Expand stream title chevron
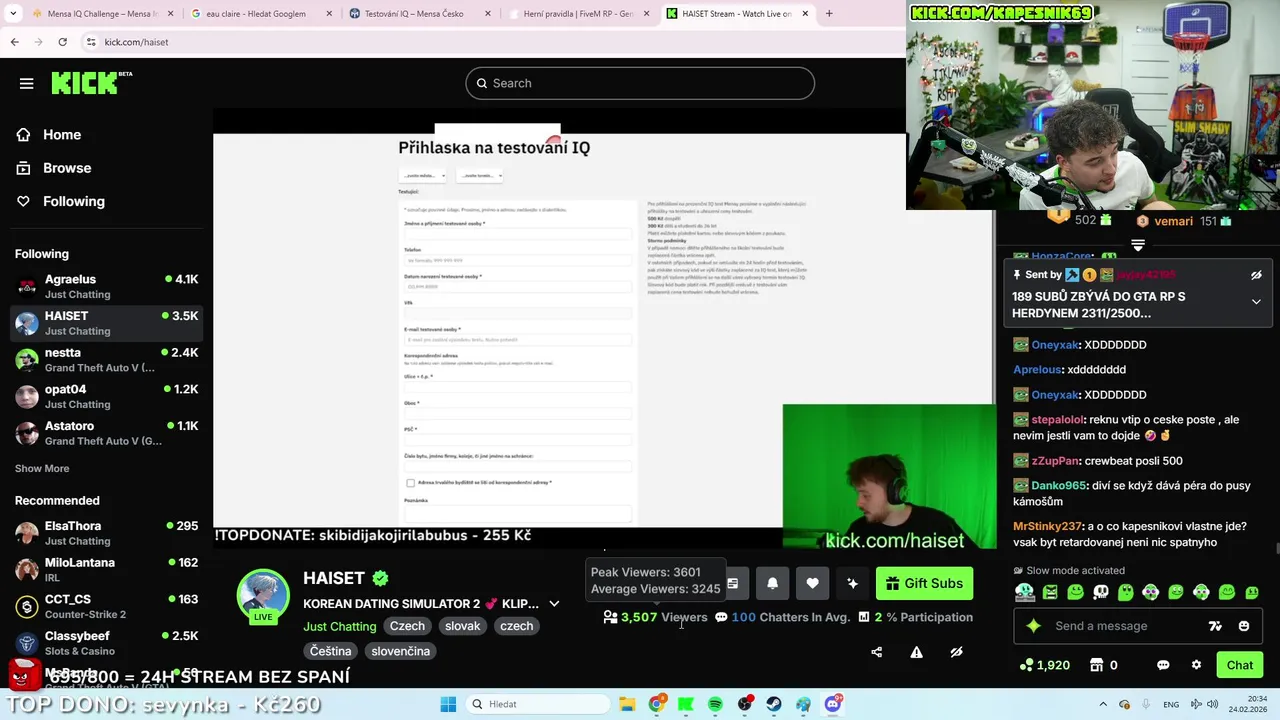The width and height of the screenshot is (1280, 720). (554, 604)
